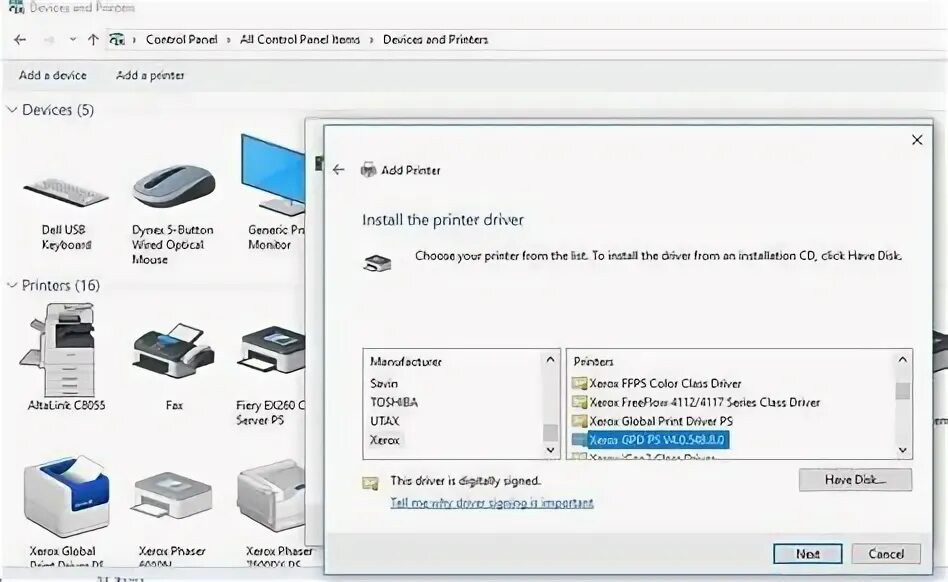Viewport: 948px width, 582px height.
Task: Click icon beside Xerox Global Print Driver PS
Action: coord(579,421)
